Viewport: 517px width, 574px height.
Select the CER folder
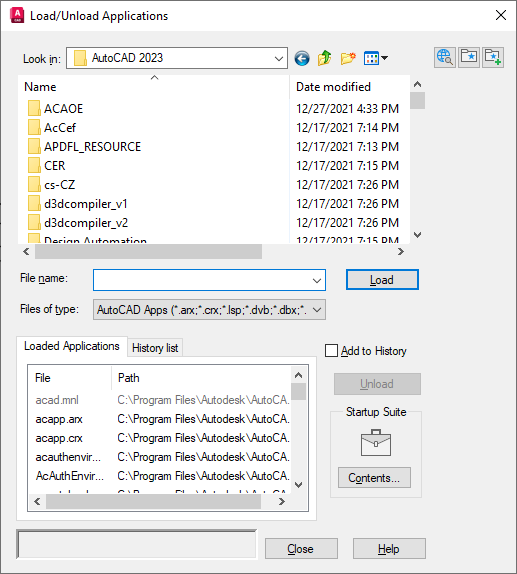(x=47, y=166)
